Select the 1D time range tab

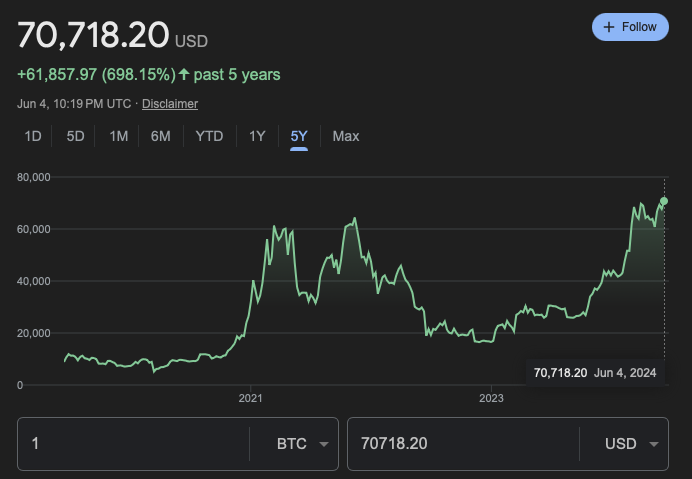click(x=33, y=136)
